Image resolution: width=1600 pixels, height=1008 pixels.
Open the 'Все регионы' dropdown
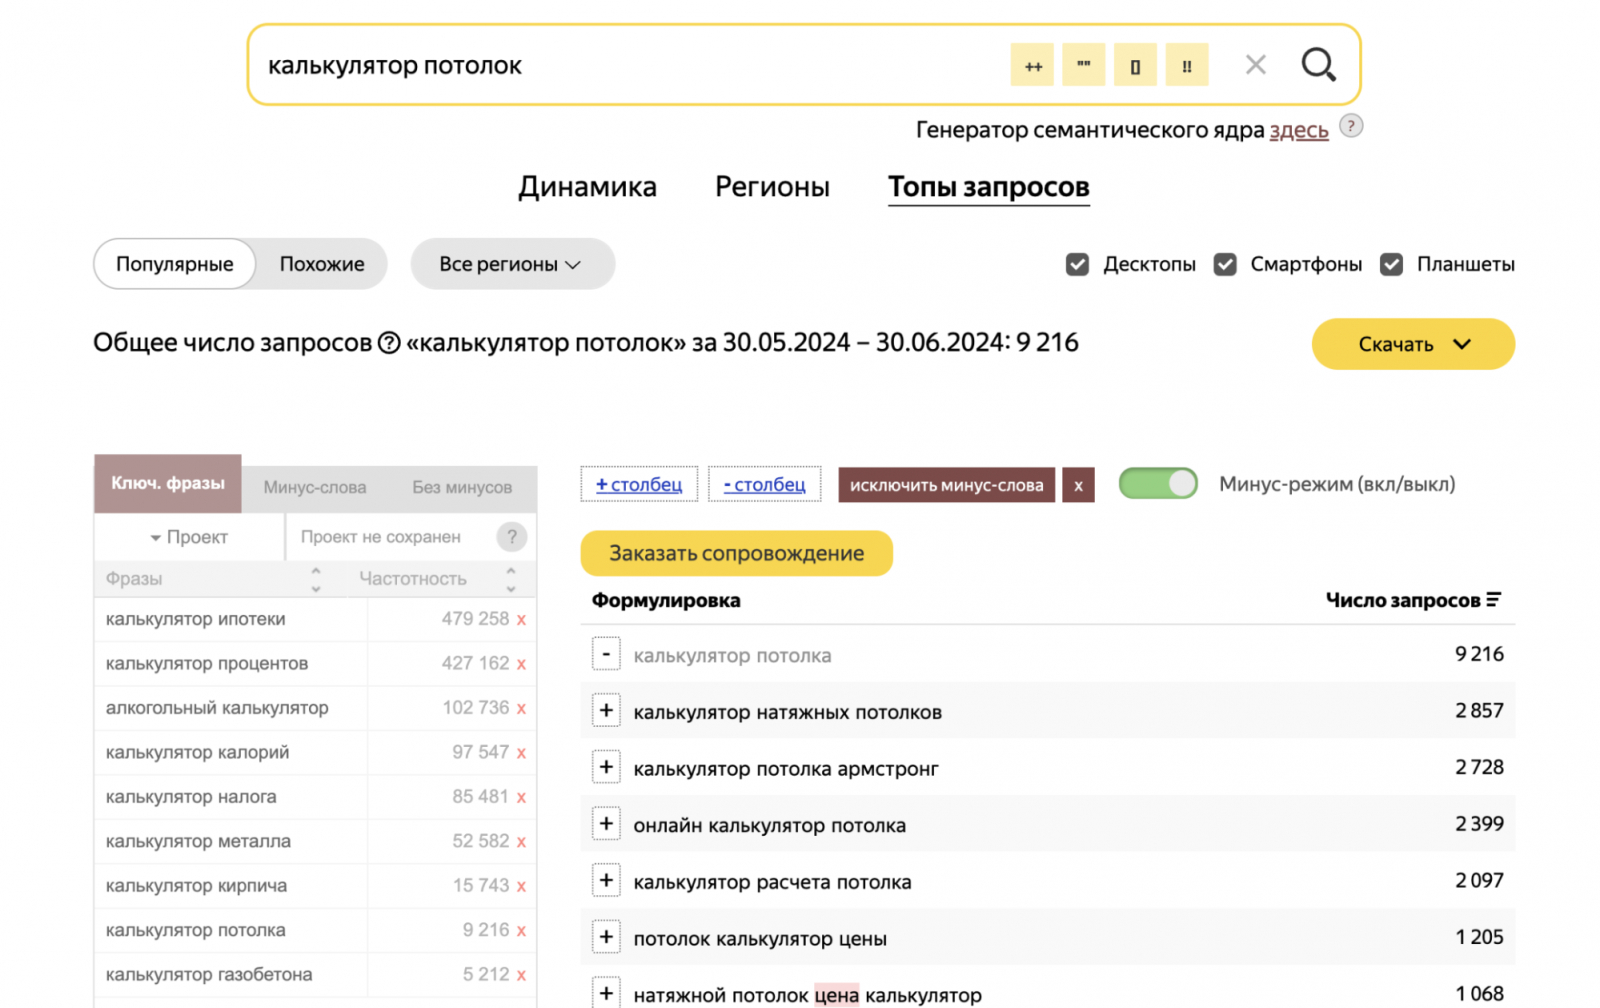point(511,264)
